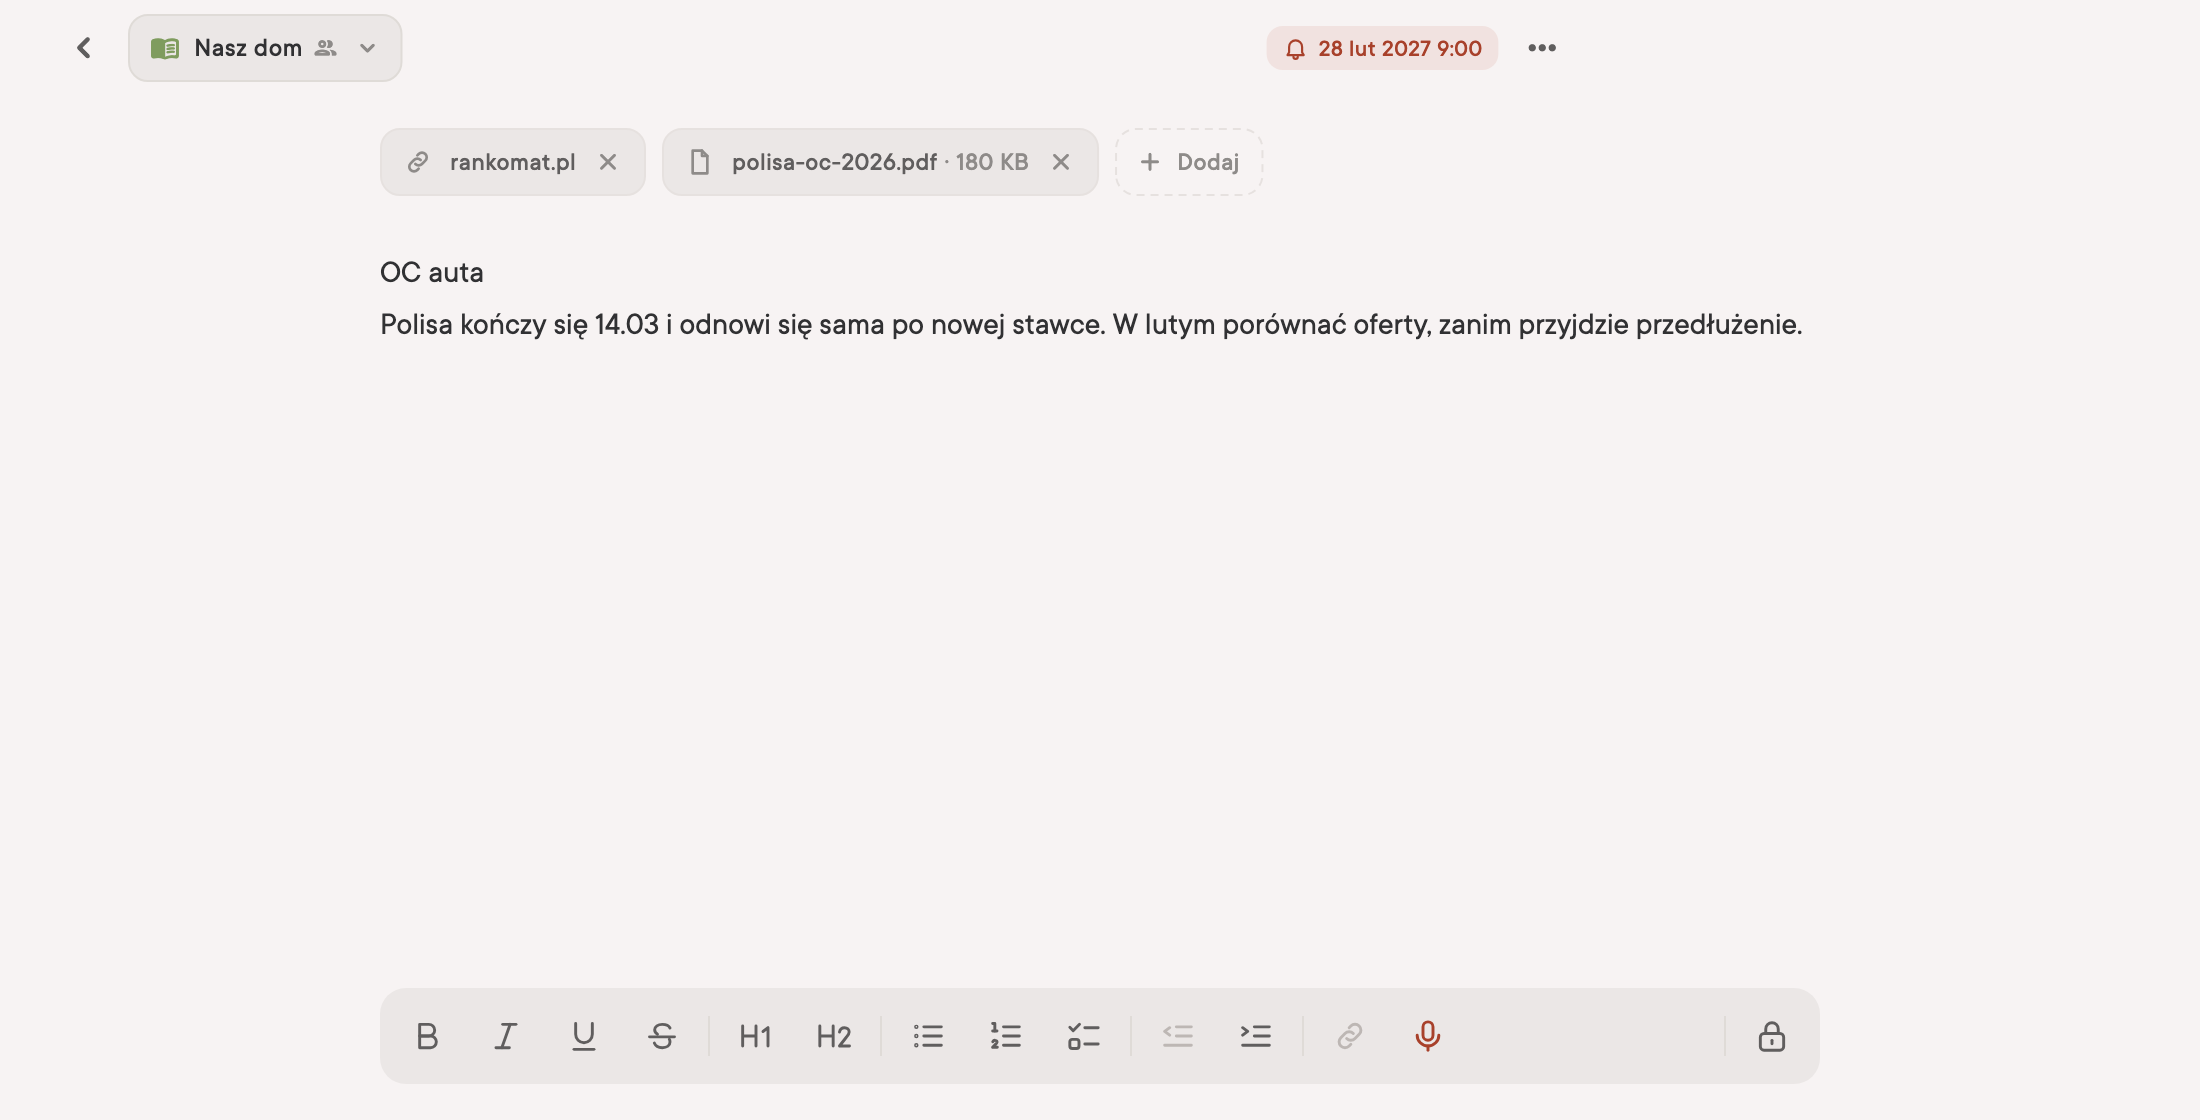Open the reminder 28 lut 2027 9:00

point(1382,48)
